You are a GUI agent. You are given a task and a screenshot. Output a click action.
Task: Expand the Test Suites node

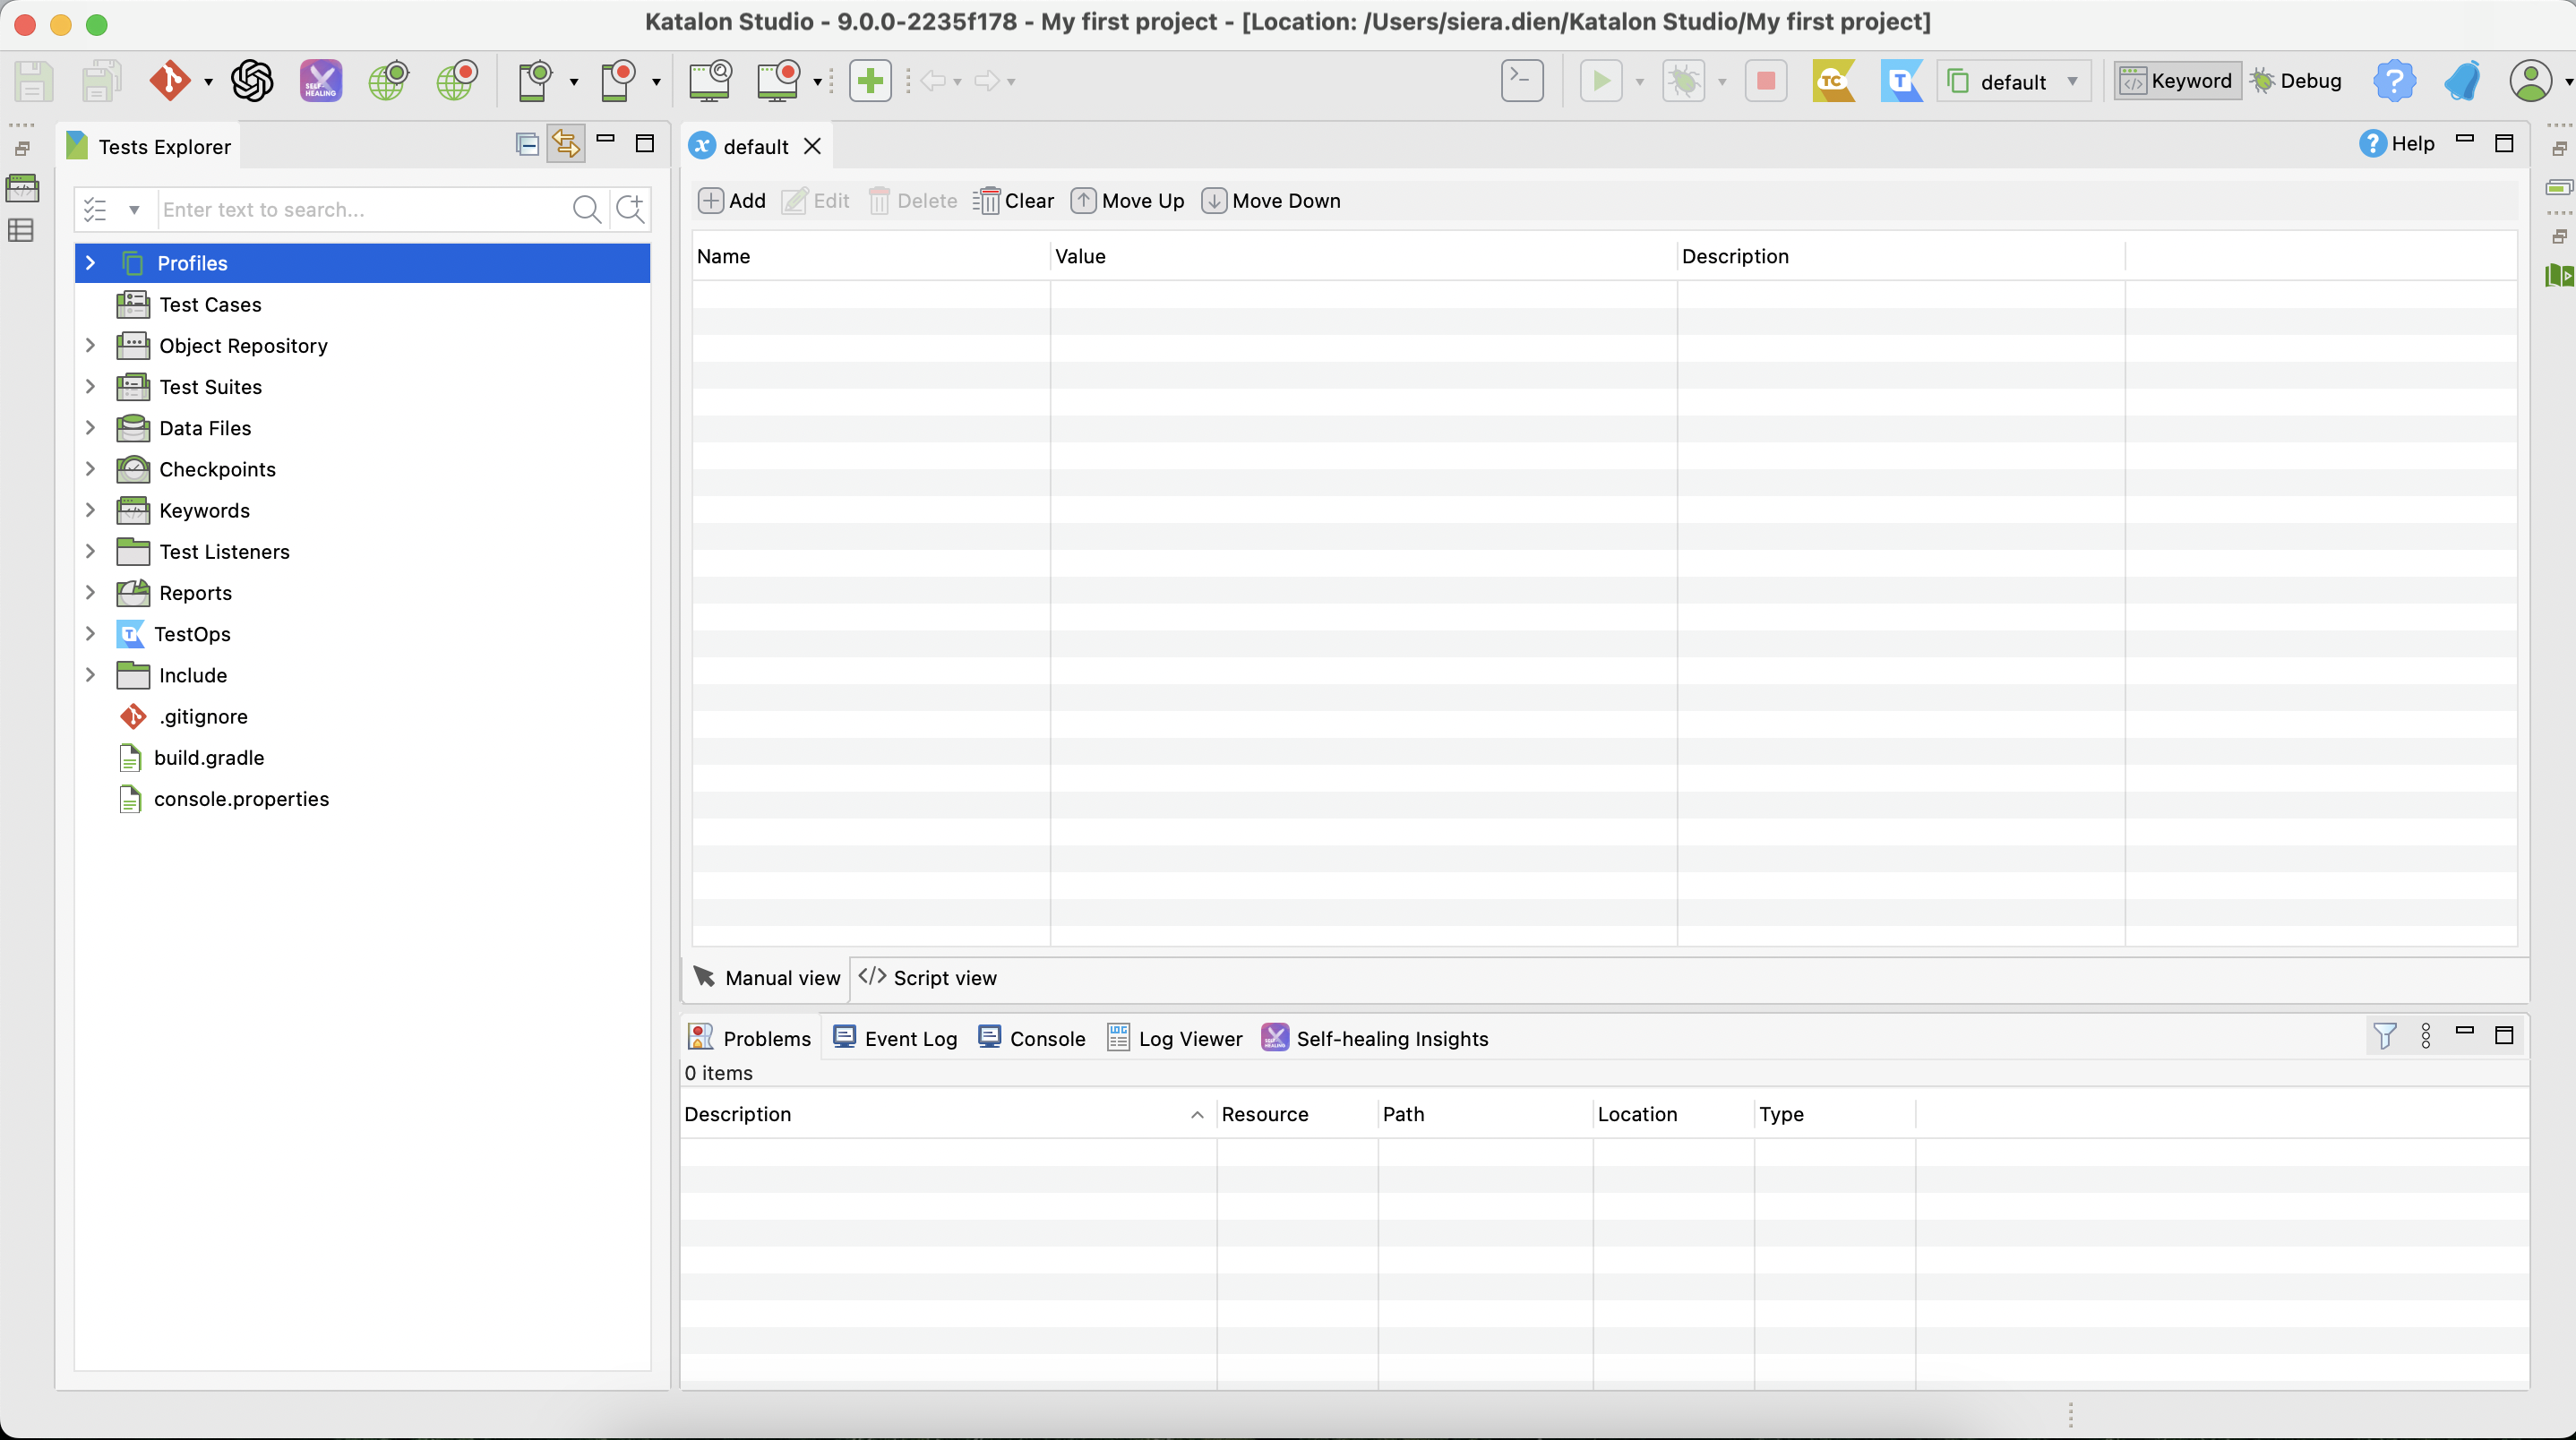pos(90,386)
